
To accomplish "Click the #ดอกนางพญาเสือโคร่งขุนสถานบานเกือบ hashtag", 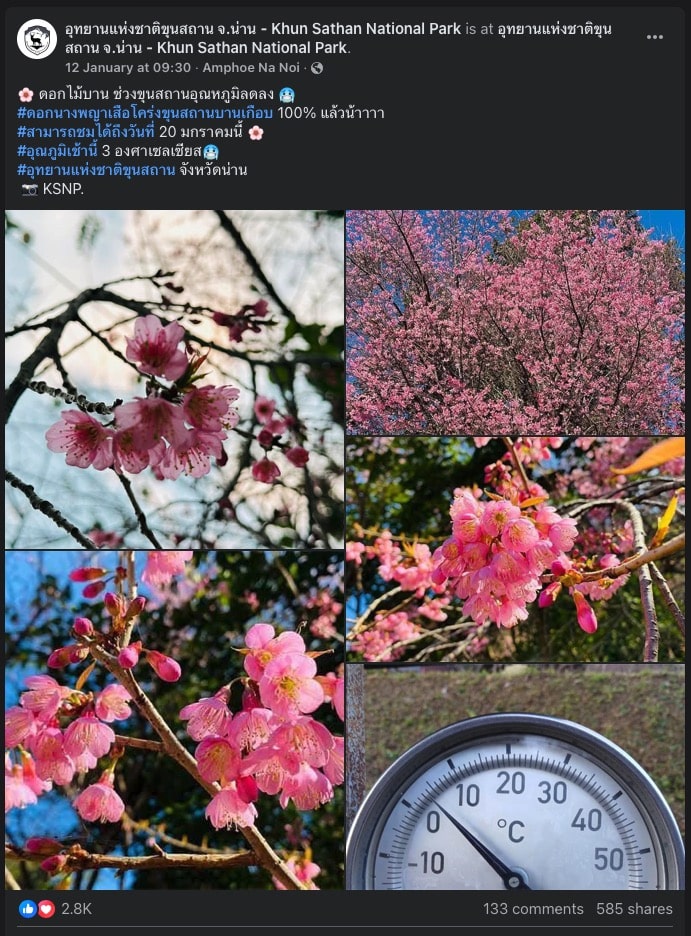I will point(145,113).
